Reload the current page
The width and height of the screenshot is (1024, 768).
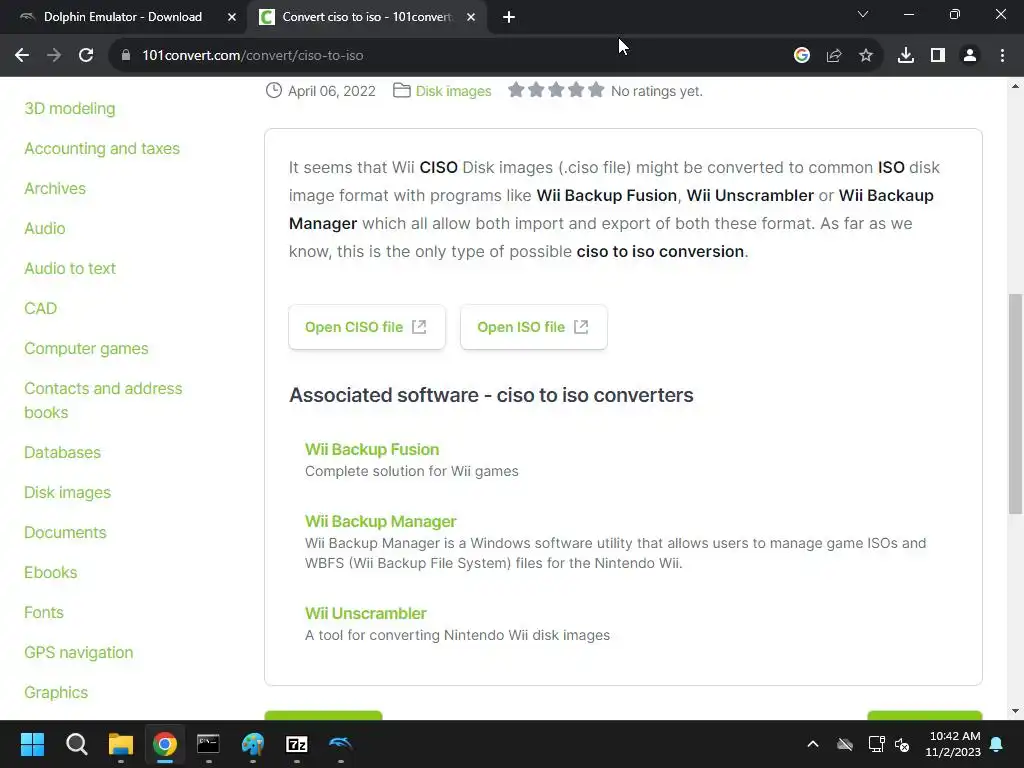point(86,56)
